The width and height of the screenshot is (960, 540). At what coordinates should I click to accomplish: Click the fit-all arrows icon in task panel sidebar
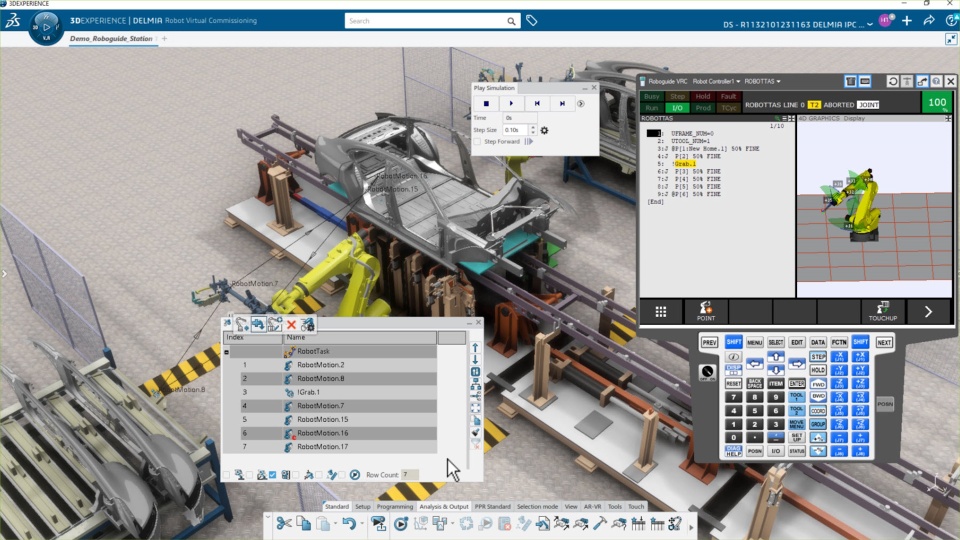[476, 408]
